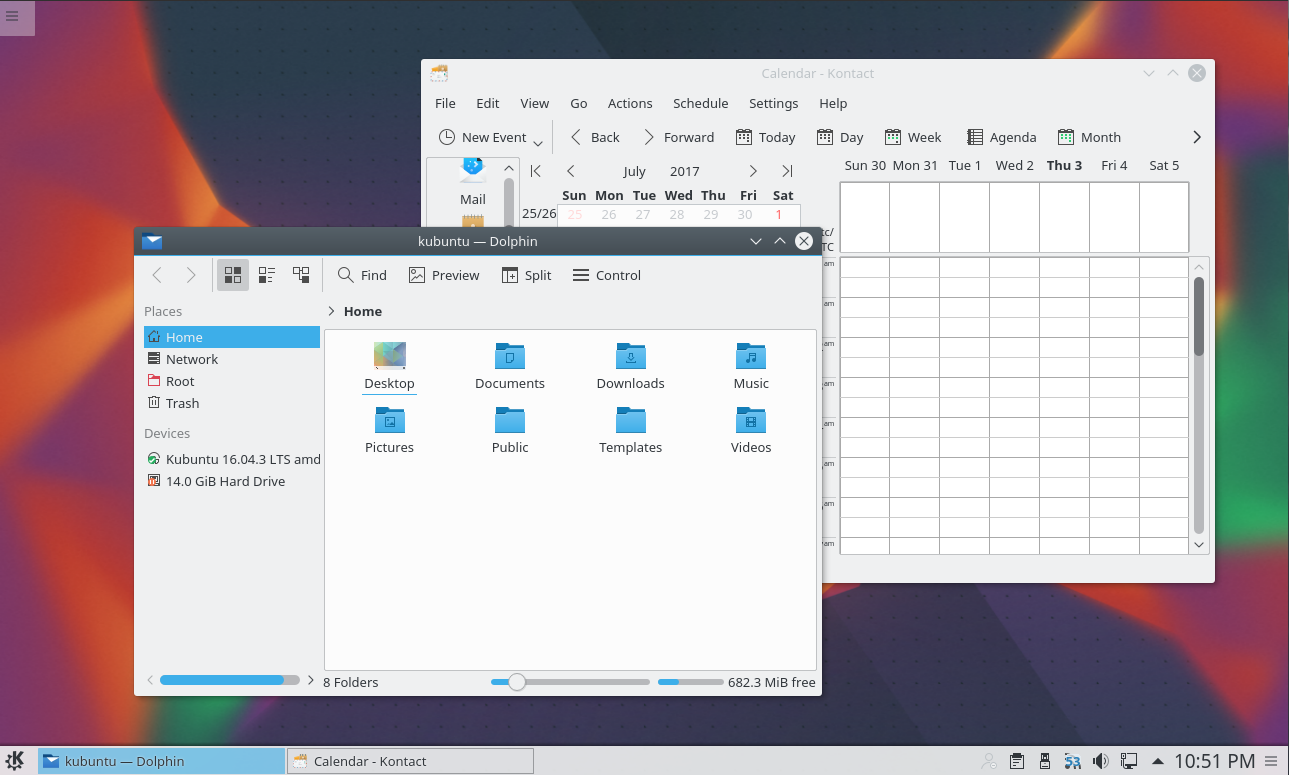Split the Dolphin view

[x=527, y=275]
